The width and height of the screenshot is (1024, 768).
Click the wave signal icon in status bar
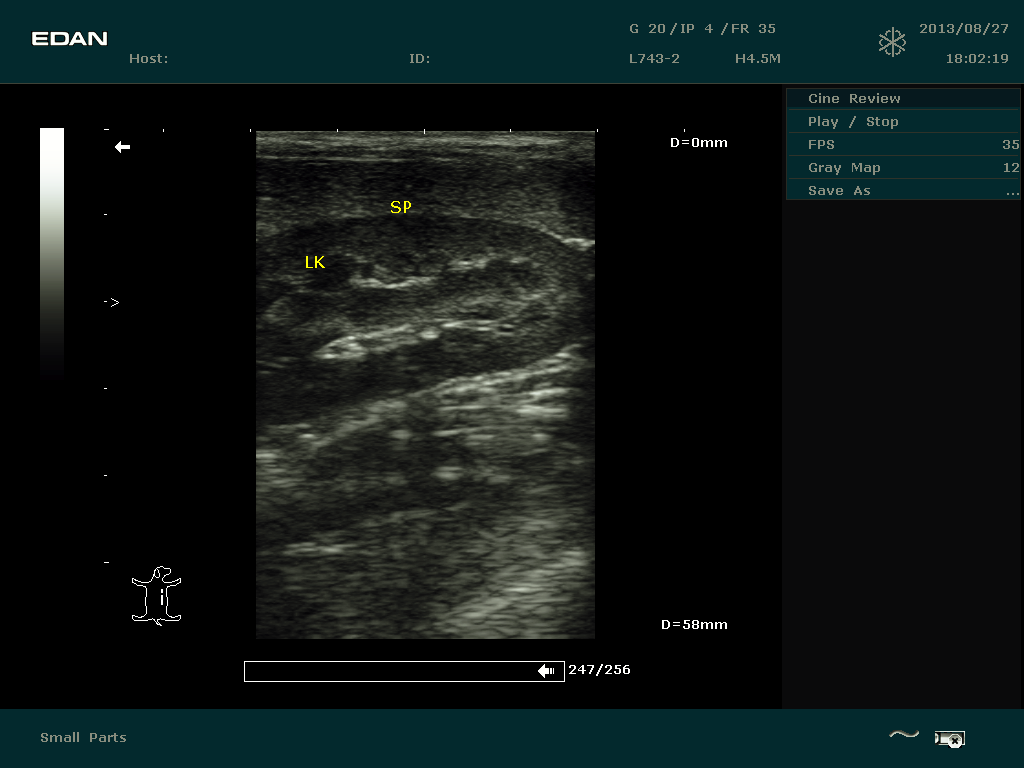904,735
